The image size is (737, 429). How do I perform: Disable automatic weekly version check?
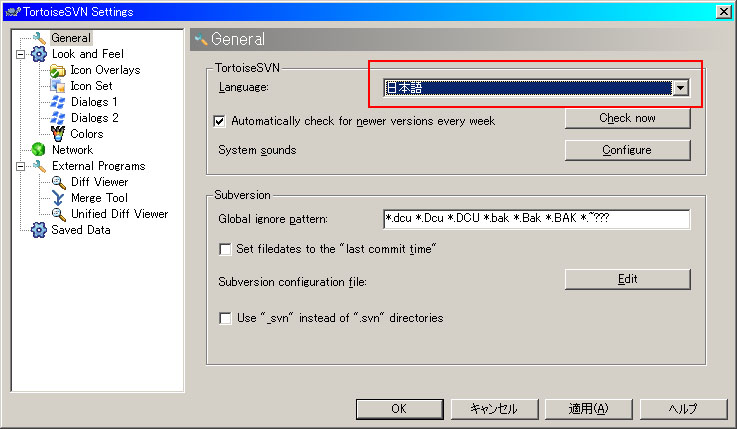coord(220,121)
